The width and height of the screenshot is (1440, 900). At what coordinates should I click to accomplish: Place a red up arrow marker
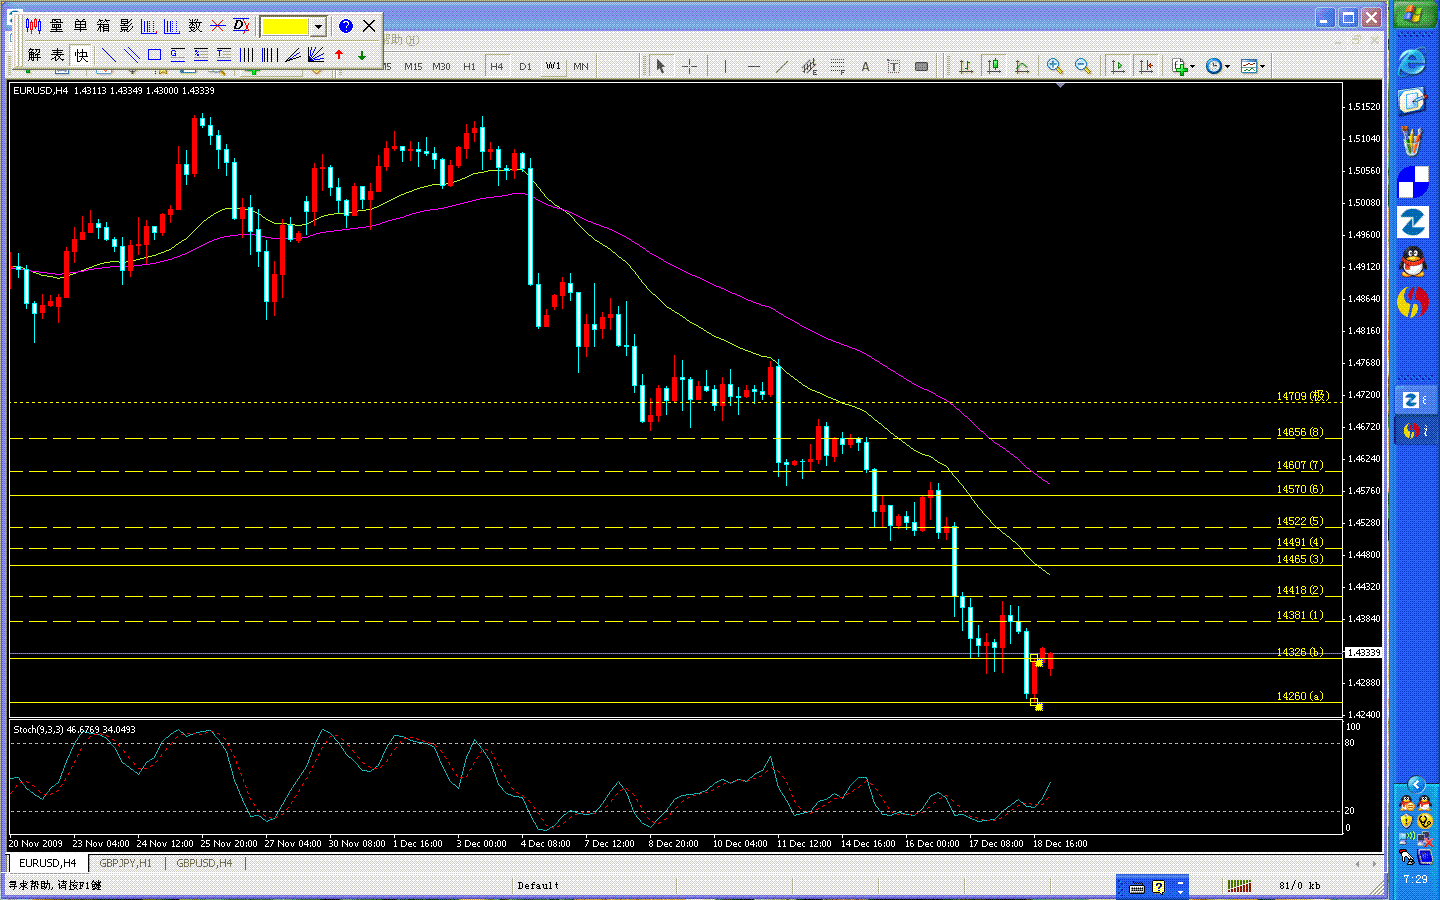(339, 55)
